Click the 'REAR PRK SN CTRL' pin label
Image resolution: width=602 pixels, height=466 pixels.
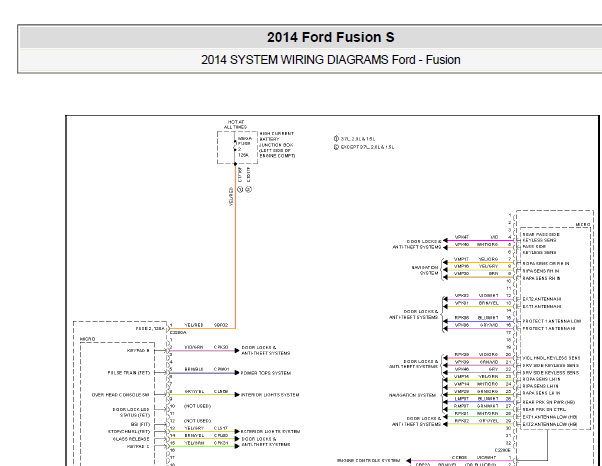pos(544,410)
